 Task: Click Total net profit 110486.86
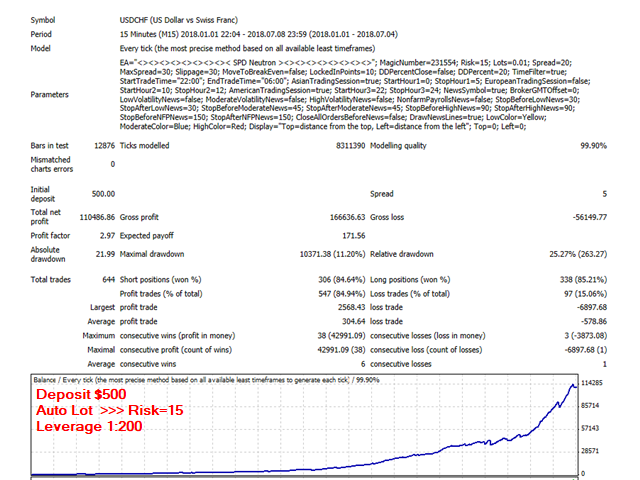[x=97, y=217]
